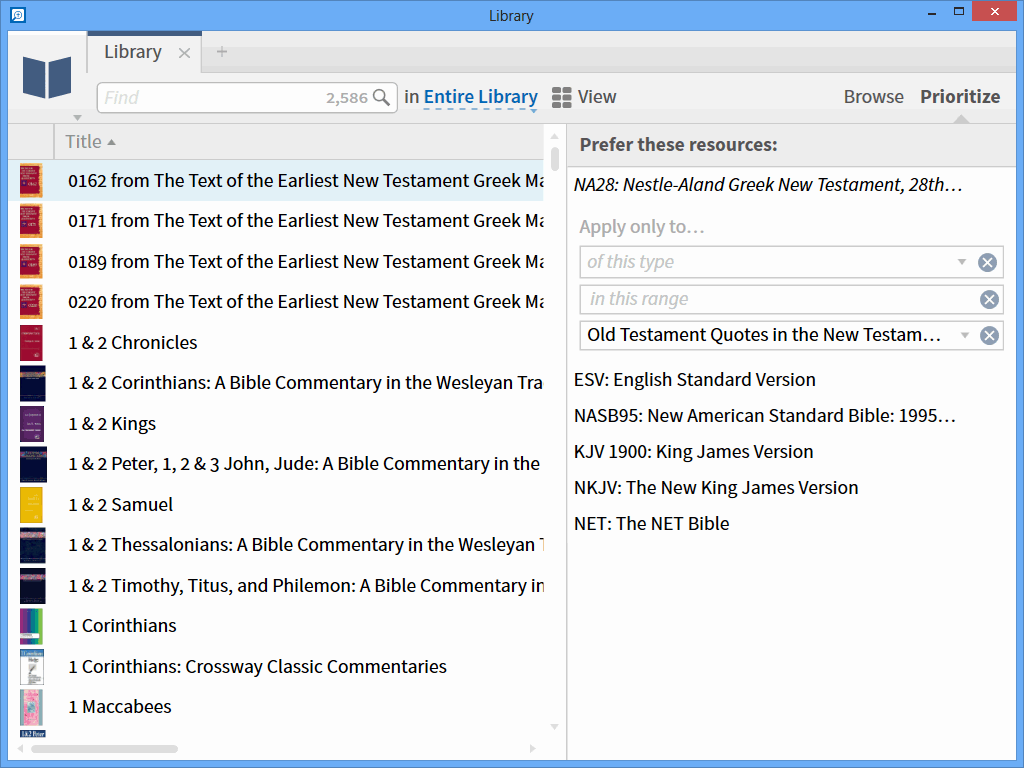Clear the 'of this type' filter
This screenshot has width=1024, height=768.
tap(987, 263)
